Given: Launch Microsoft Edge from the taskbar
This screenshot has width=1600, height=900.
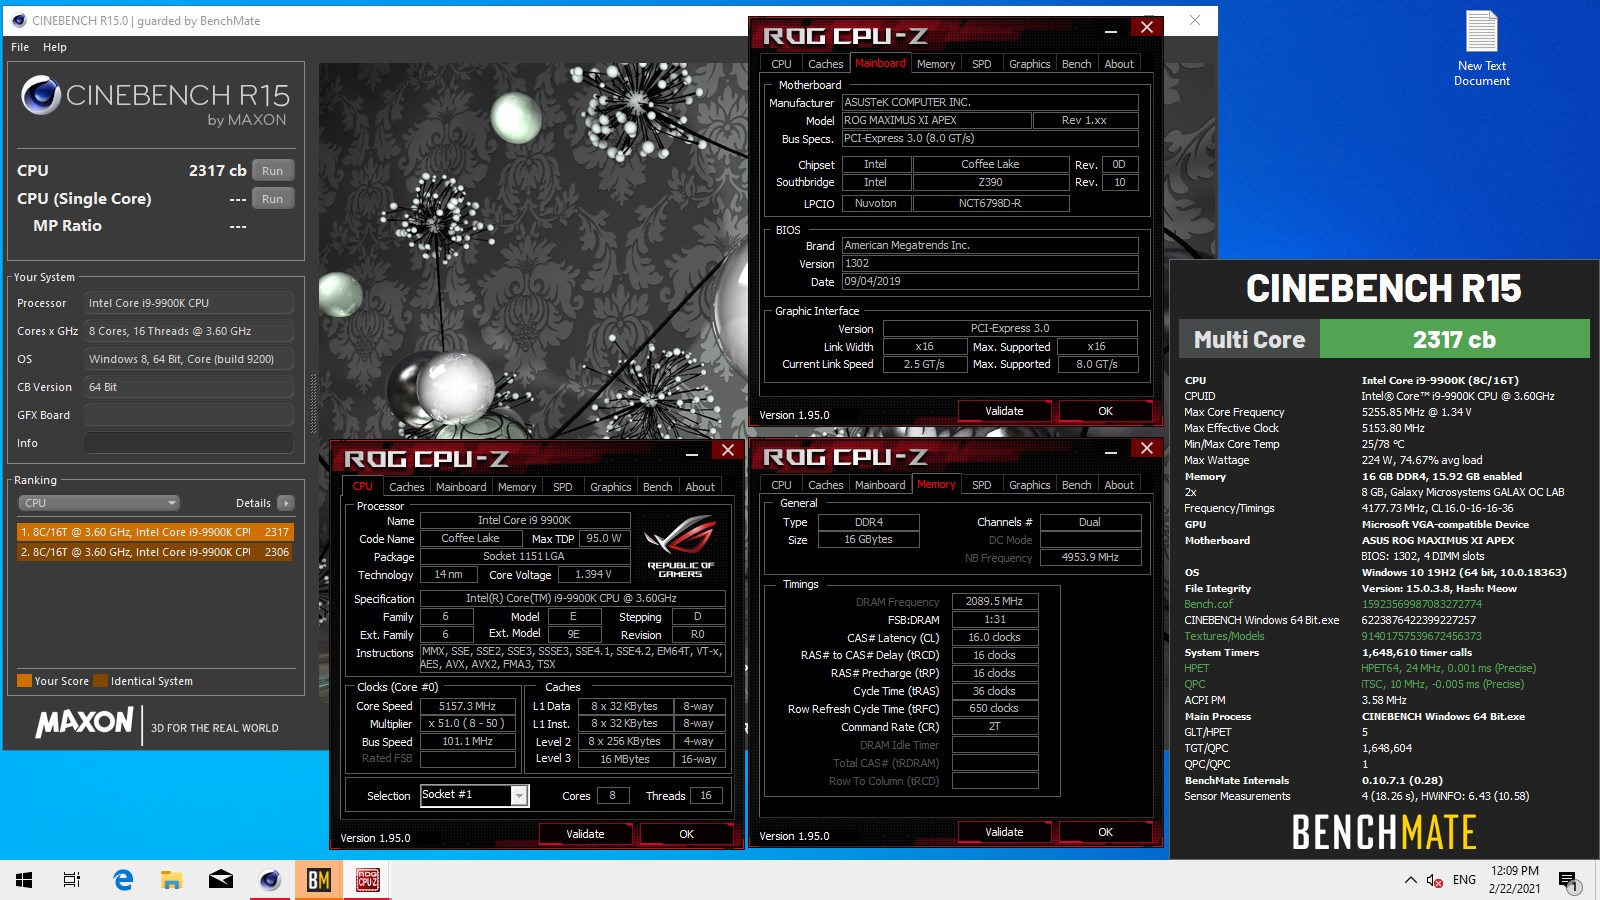Looking at the screenshot, I should click(x=123, y=880).
